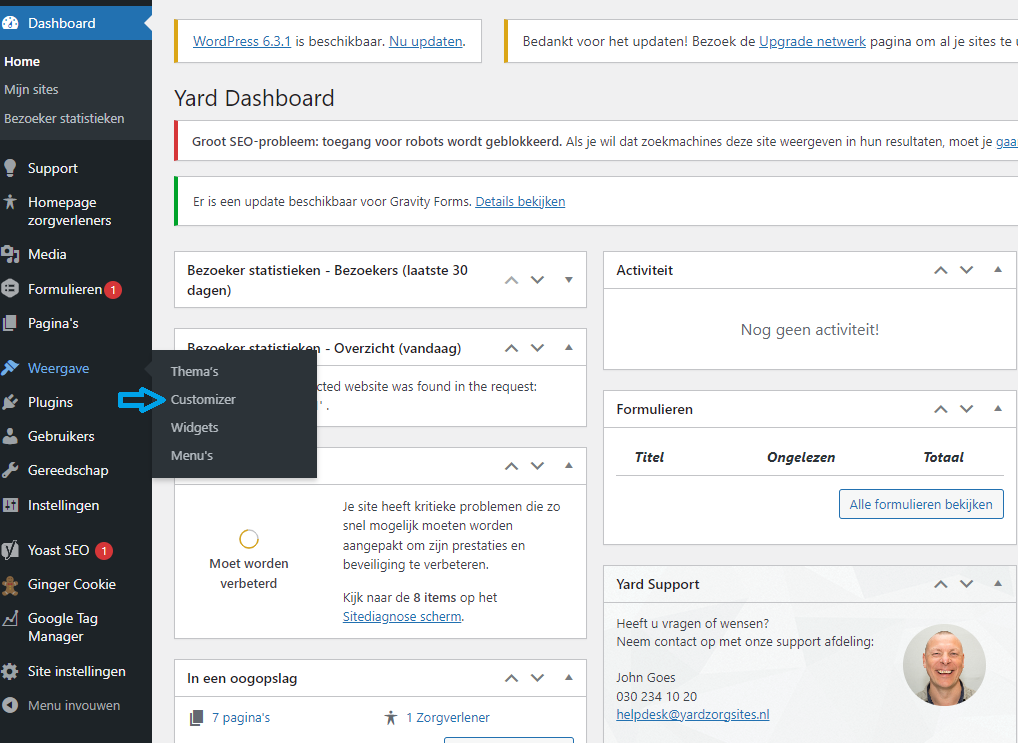Click the Weergave paintbrush icon
This screenshot has width=1018, height=743.
tap(10, 368)
